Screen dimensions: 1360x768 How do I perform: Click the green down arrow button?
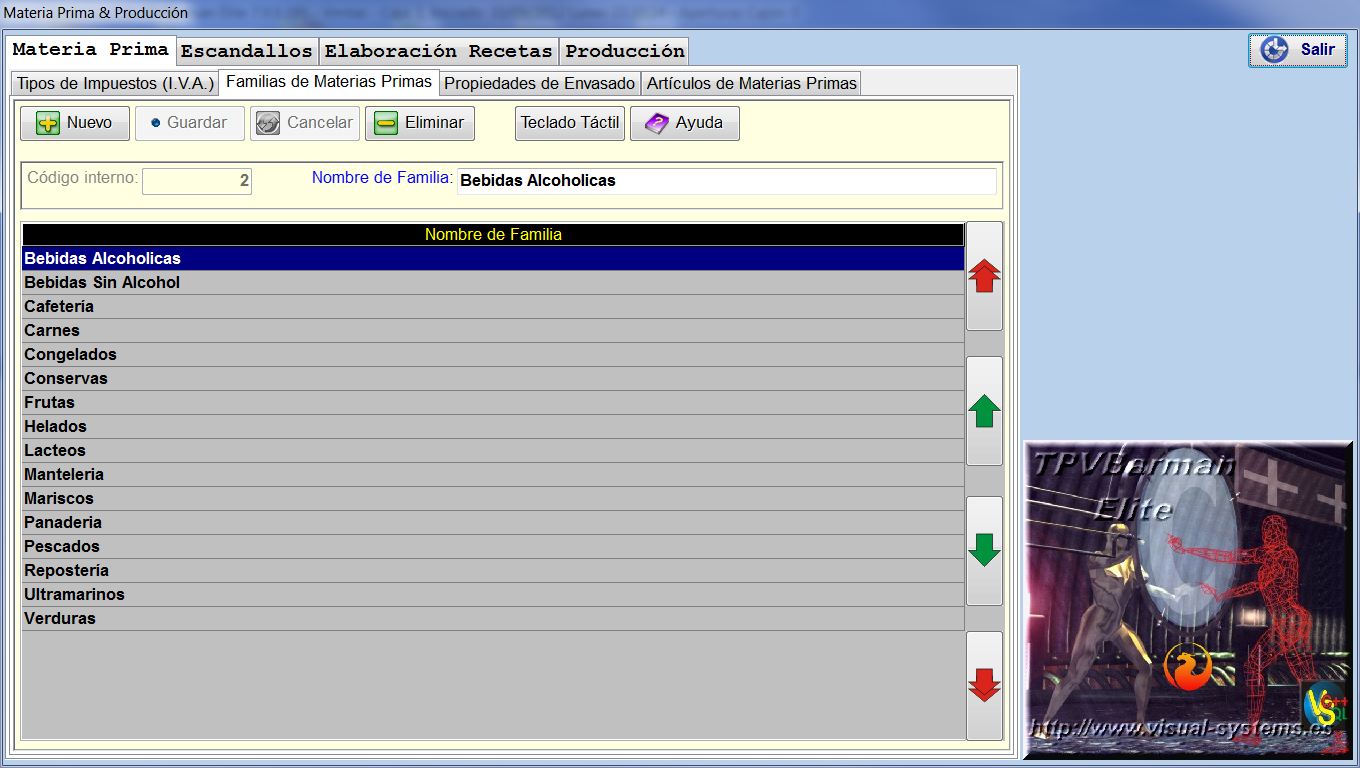984,550
